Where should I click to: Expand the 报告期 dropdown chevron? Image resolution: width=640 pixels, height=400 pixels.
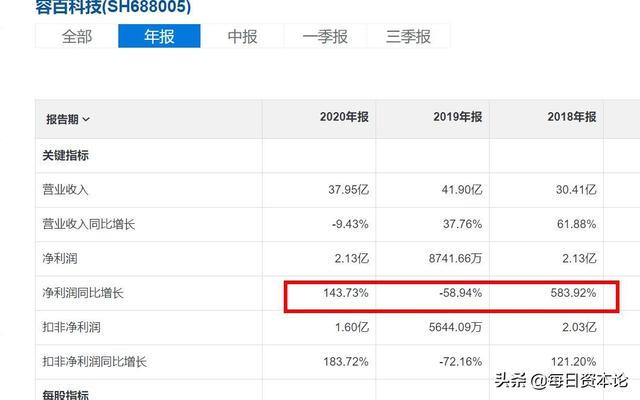pos(86,120)
